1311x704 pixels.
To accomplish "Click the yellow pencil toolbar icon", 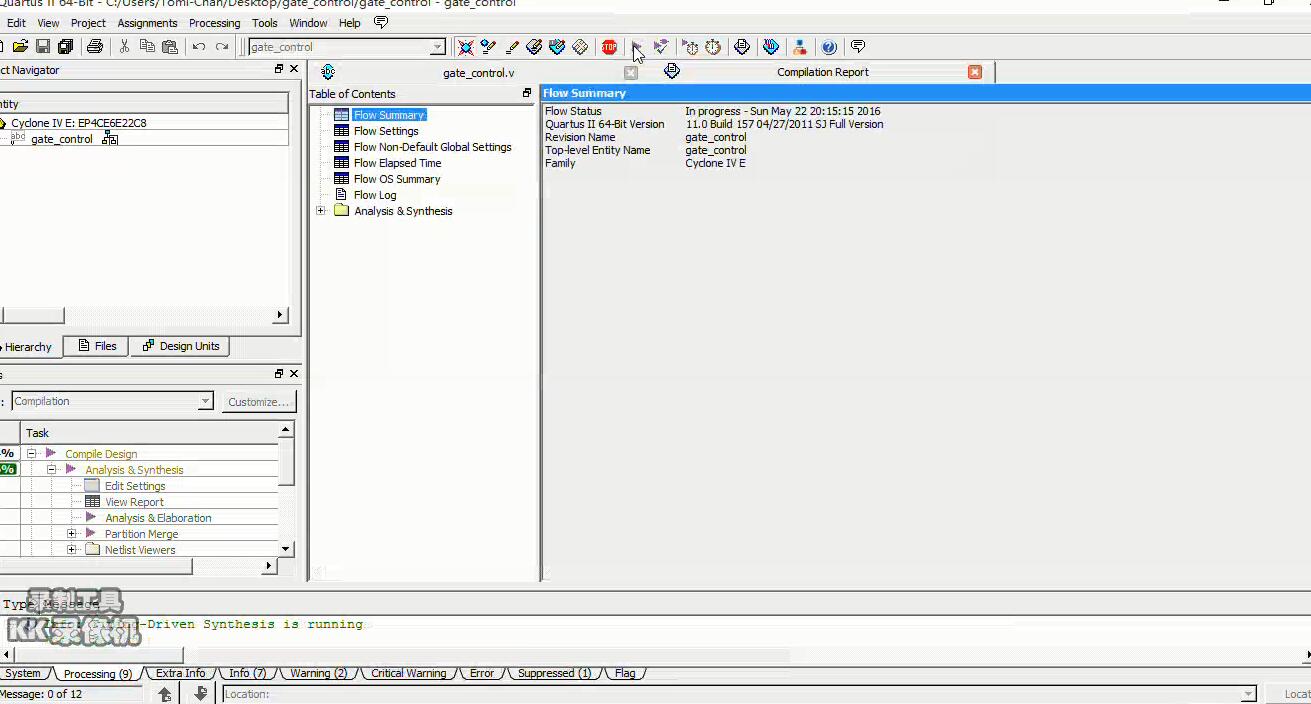I will coord(512,47).
